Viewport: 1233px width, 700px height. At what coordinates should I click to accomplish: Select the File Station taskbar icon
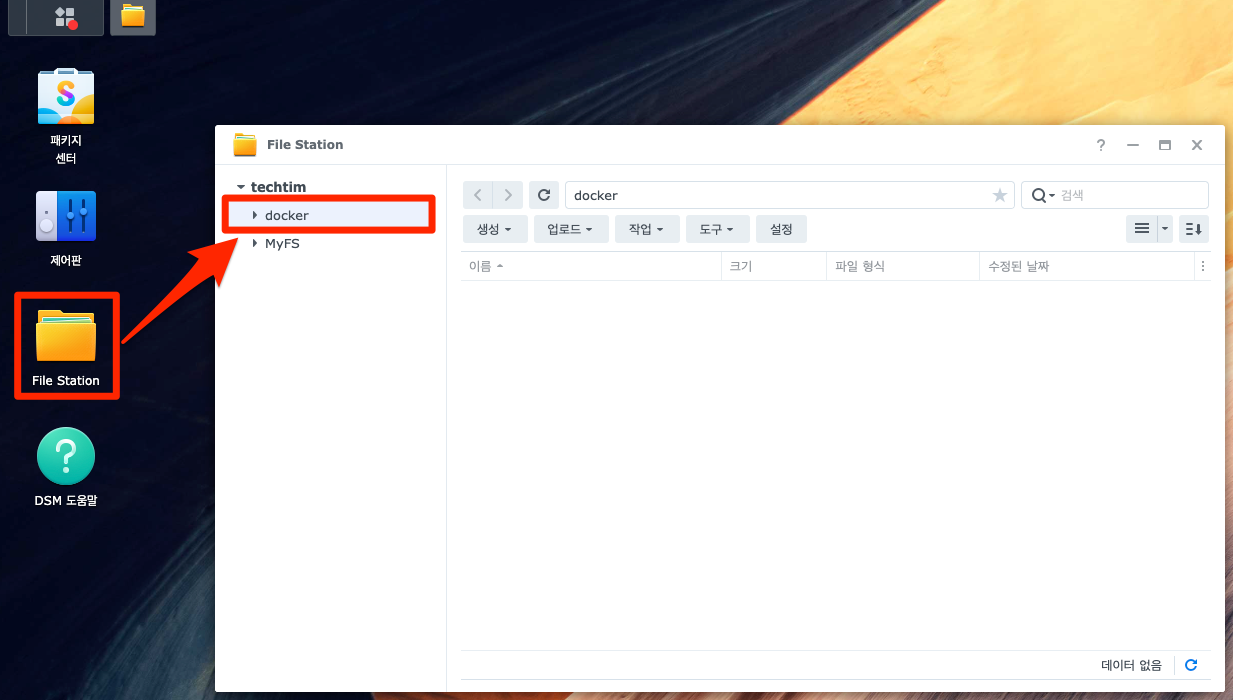tap(132, 16)
